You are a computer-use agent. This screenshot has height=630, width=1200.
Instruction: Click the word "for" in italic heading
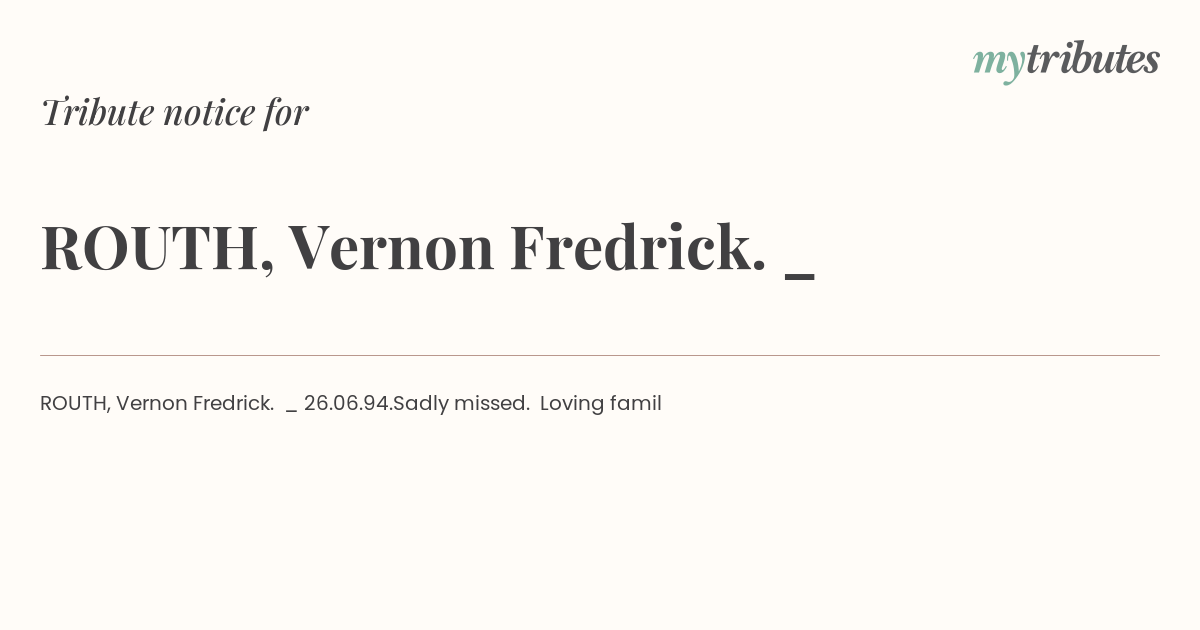click(287, 113)
